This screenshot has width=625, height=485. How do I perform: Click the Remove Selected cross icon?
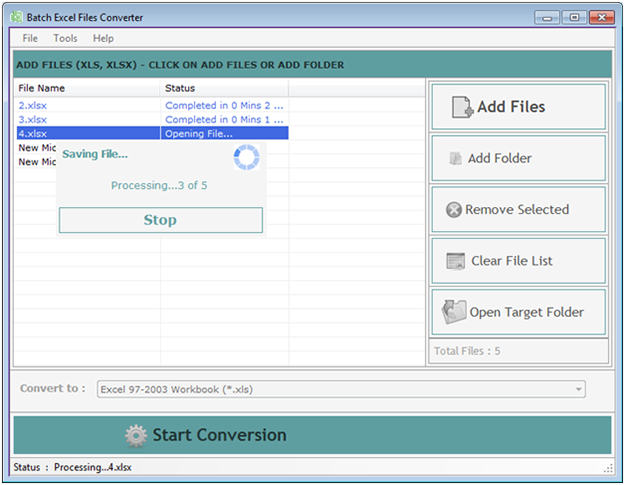tap(454, 210)
